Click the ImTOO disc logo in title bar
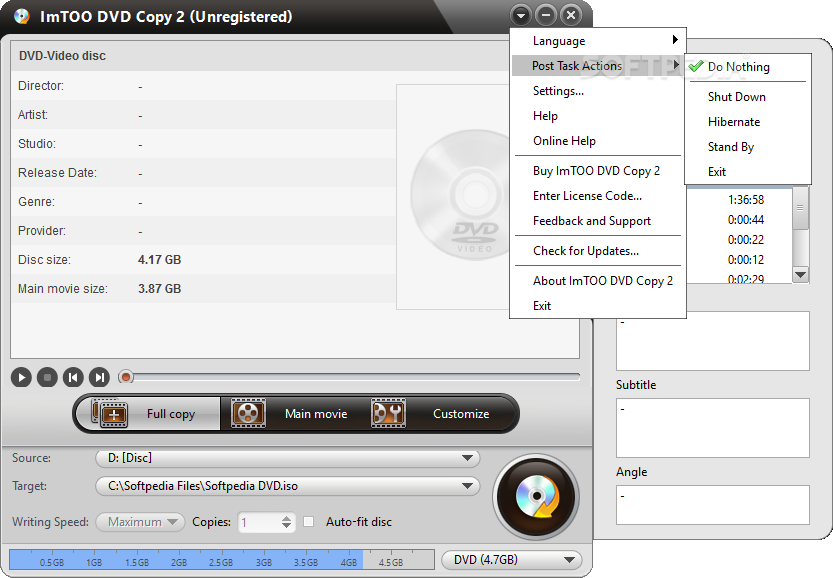Screen dimensions: 833x578 [x=22, y=16]
